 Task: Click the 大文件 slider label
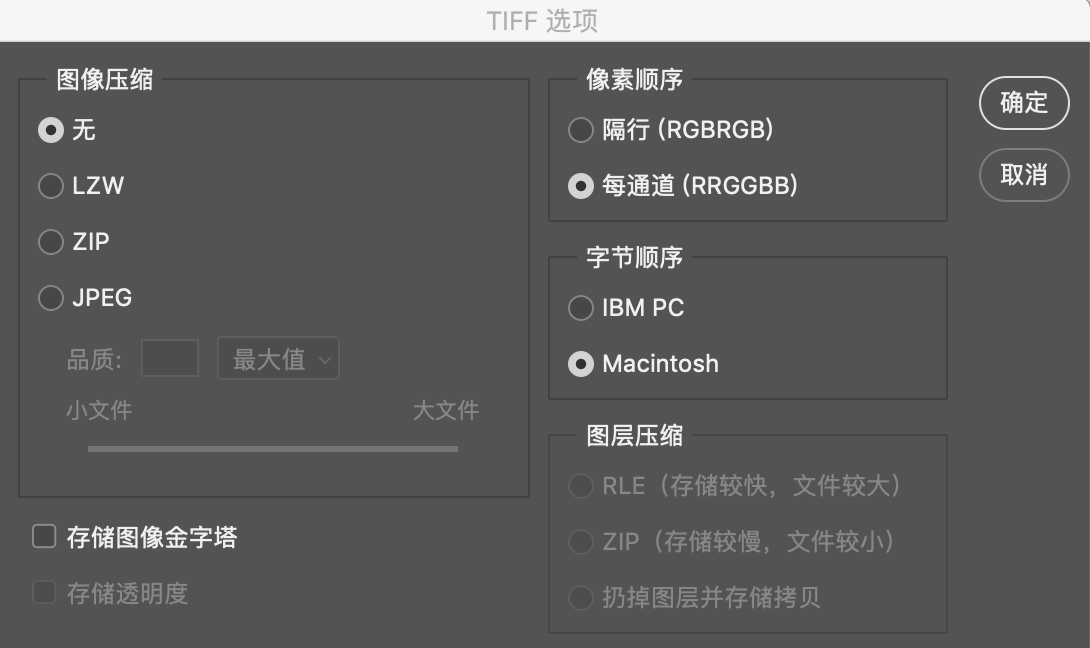click(x=446, y=410)
